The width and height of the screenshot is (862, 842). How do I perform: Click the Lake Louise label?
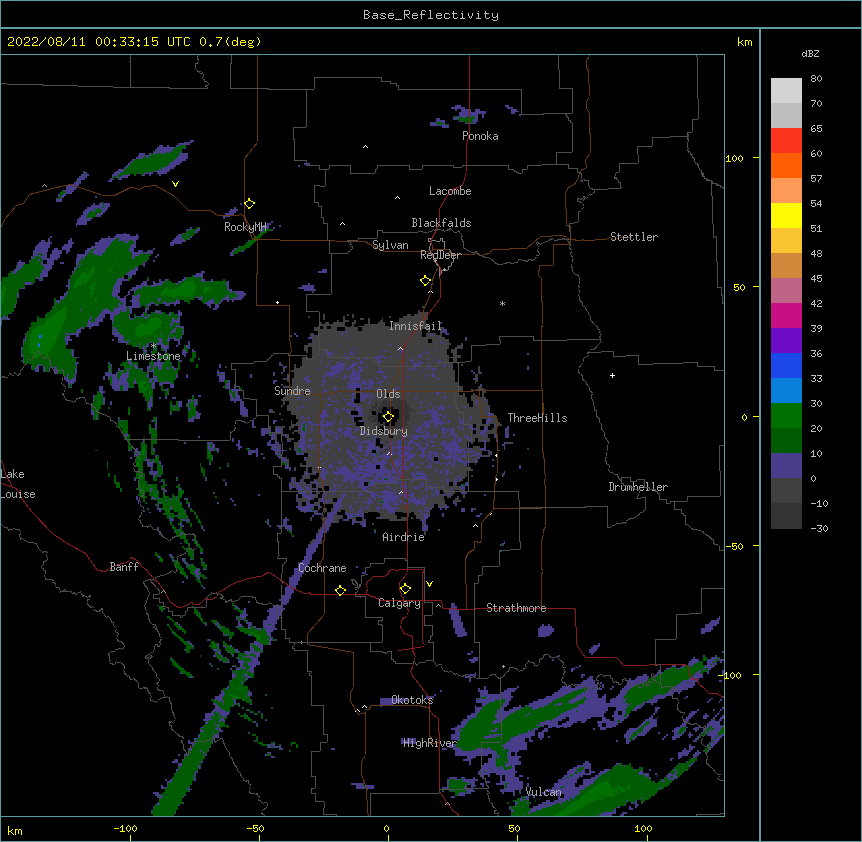(18, 484)
